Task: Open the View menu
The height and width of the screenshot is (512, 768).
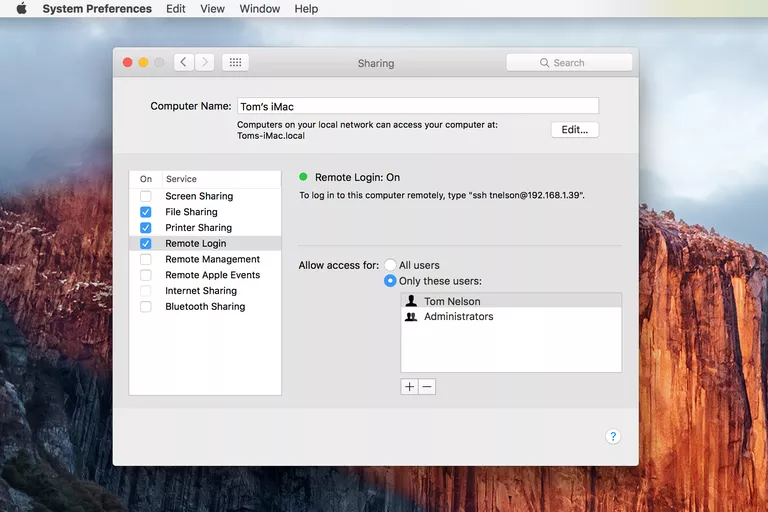Action: pos(212,9)
